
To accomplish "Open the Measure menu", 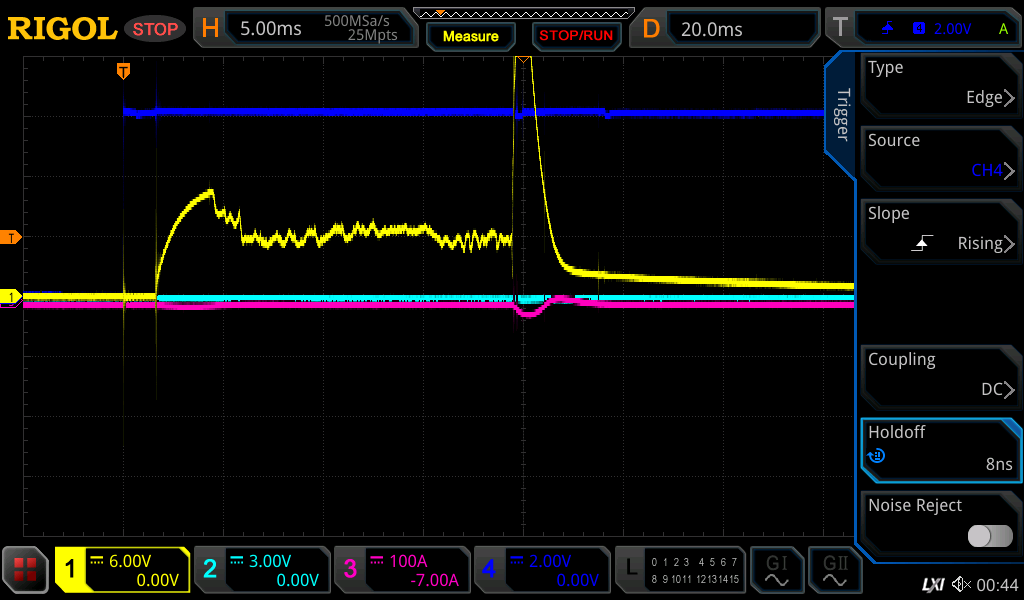I will 470,36.
